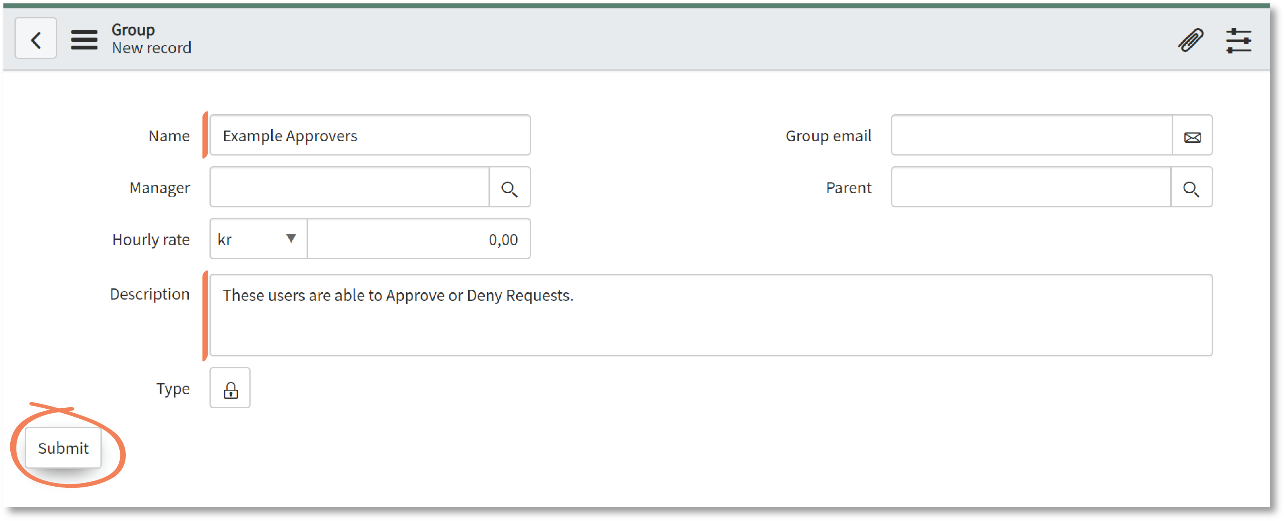This screenshot has width=1284, height=521.
Task: Click the dropdown arrow next to kr
Action: coord(291,238)
